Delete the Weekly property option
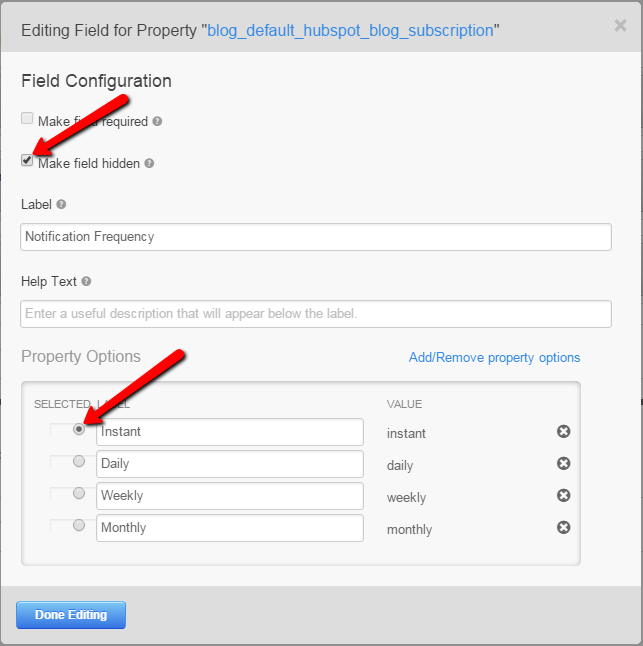This screenshot has width=643, height=646. point(563,496)
